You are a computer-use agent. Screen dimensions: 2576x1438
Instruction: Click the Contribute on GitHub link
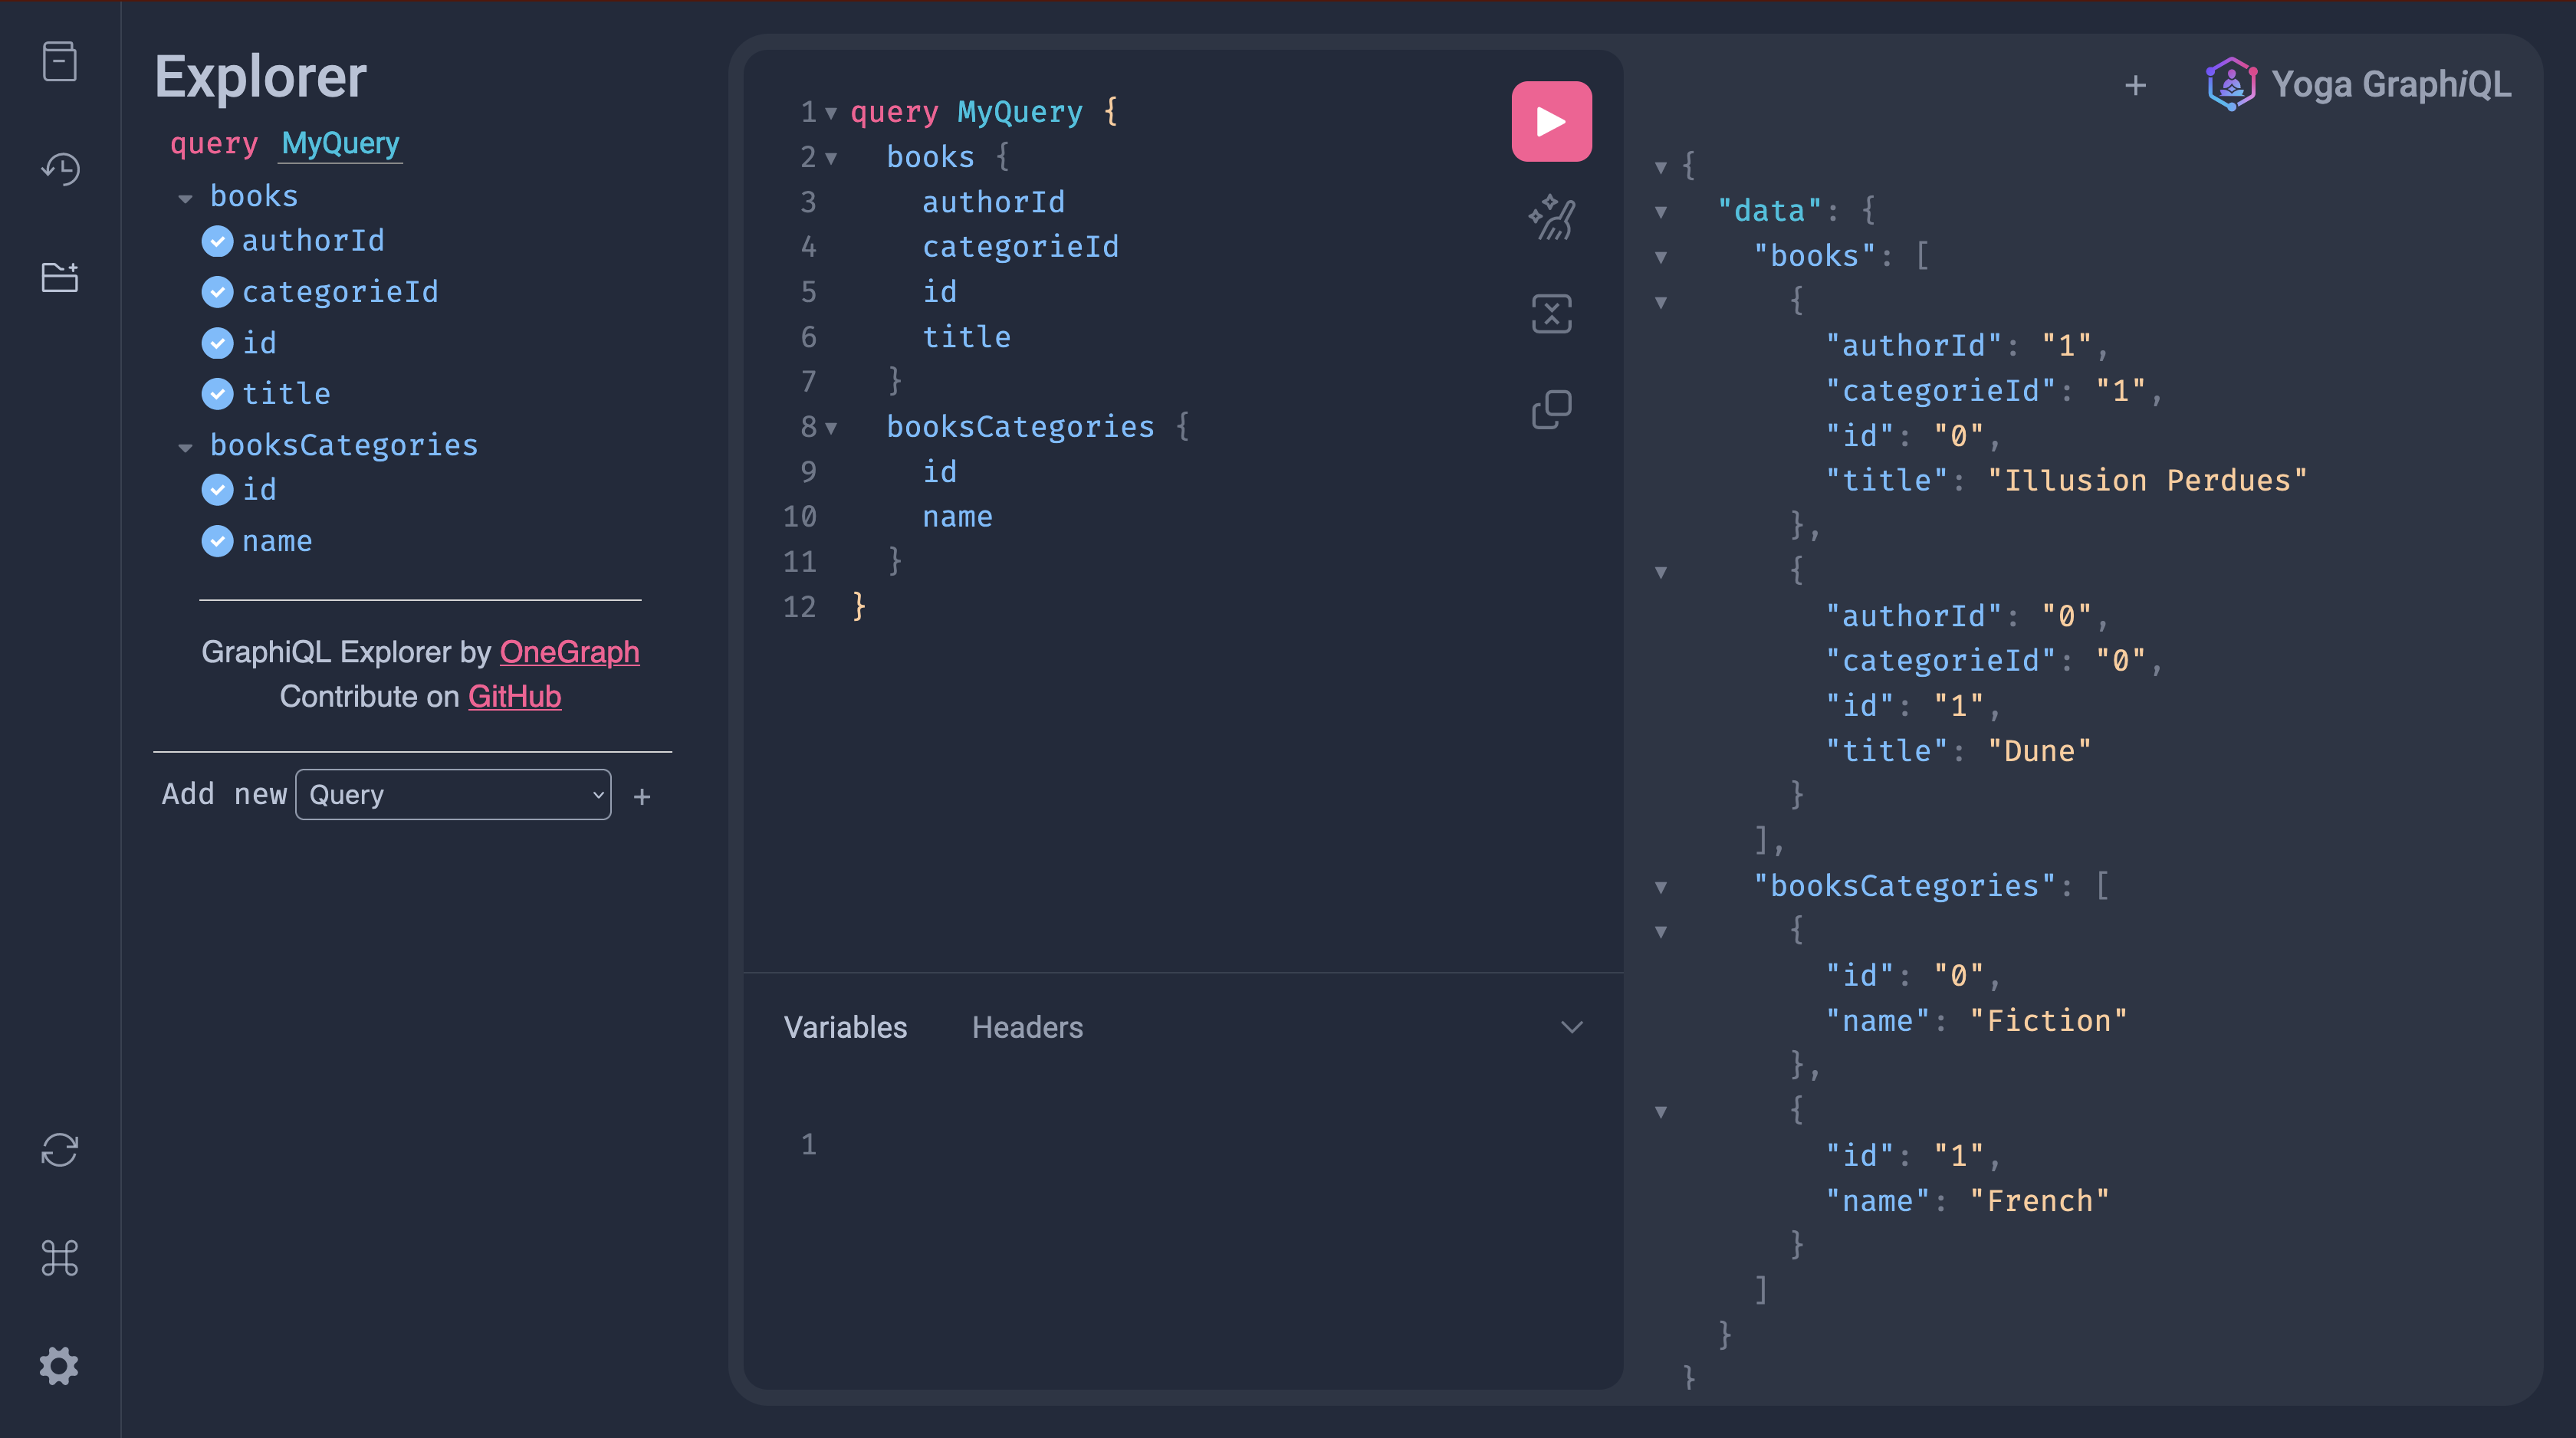(x=515, y=696)
